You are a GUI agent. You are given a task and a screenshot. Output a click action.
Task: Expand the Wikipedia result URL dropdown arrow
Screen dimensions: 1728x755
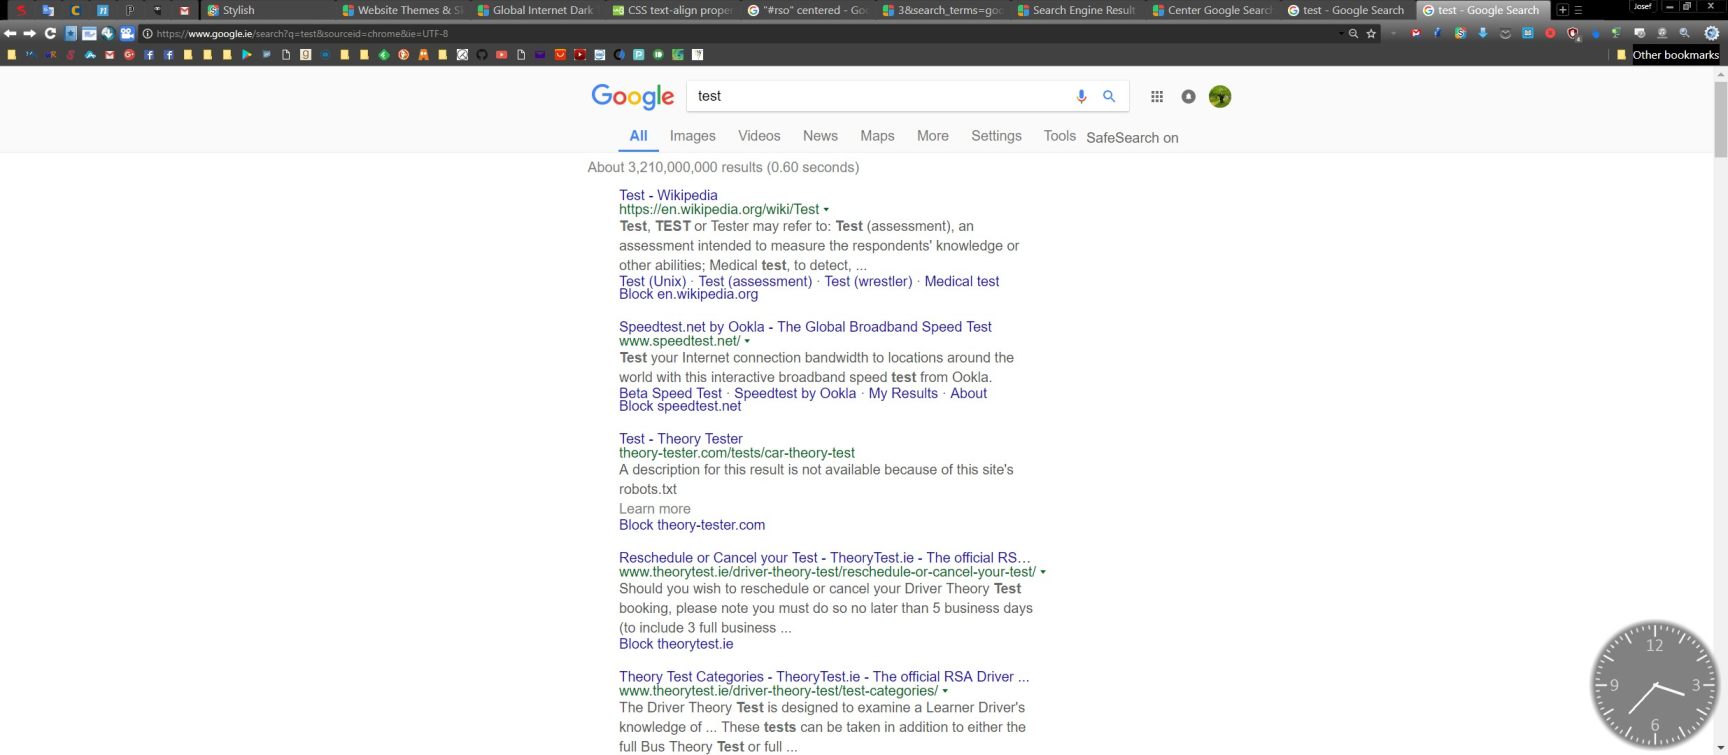[826, 210]
